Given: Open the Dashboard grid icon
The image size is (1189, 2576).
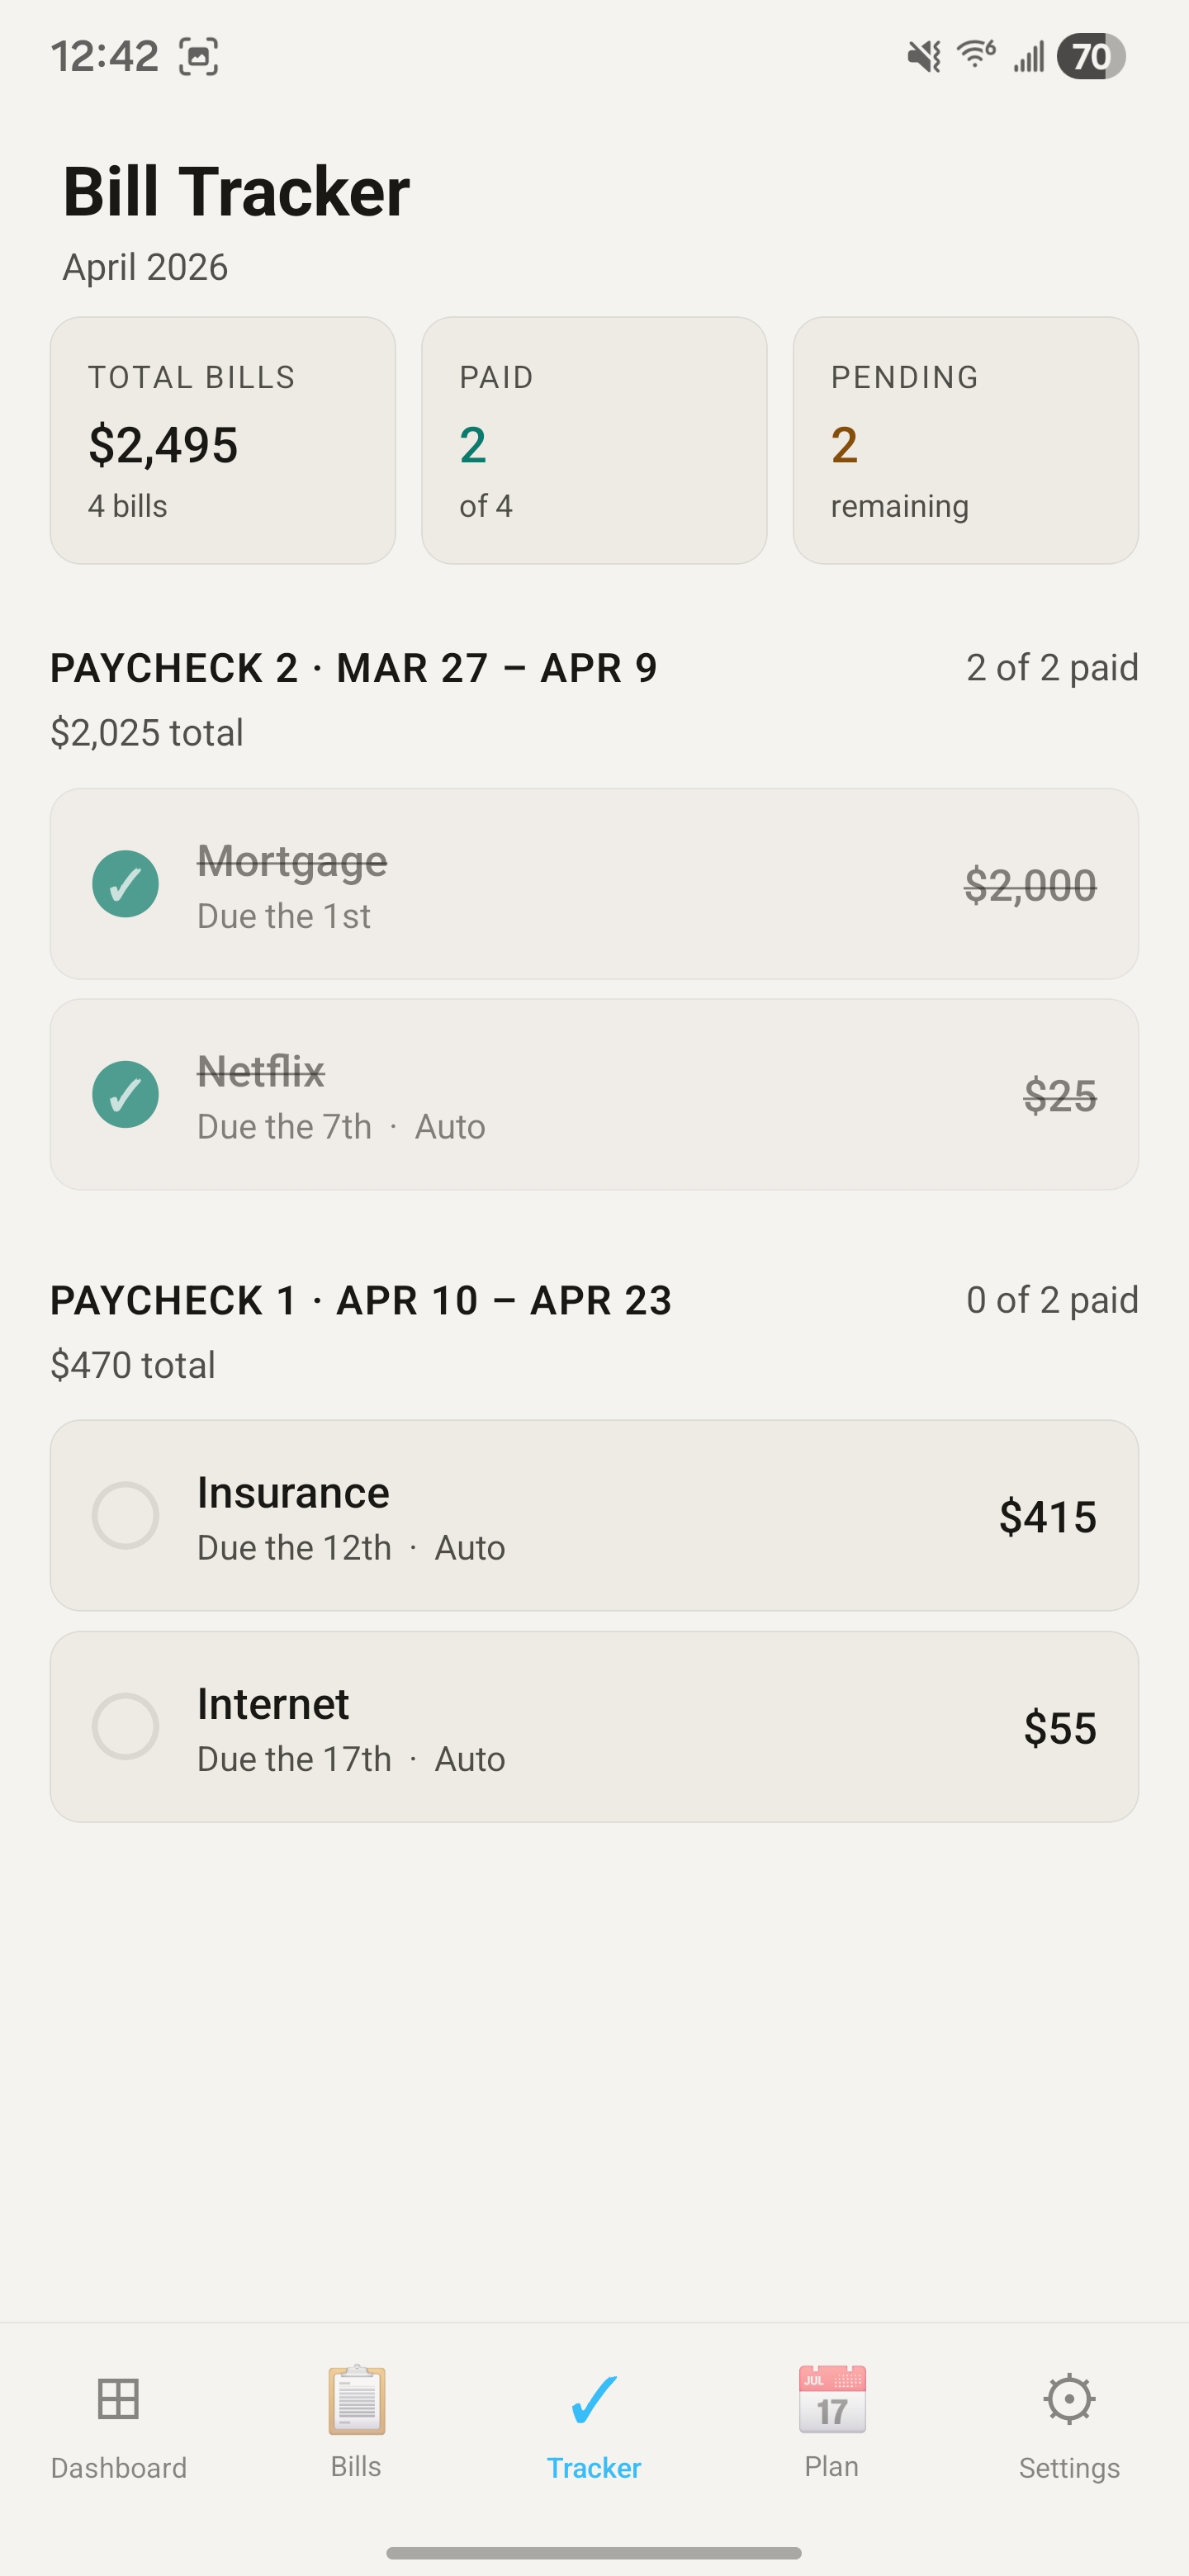Looking at the screenshot, I should [x=118, y=2400].
